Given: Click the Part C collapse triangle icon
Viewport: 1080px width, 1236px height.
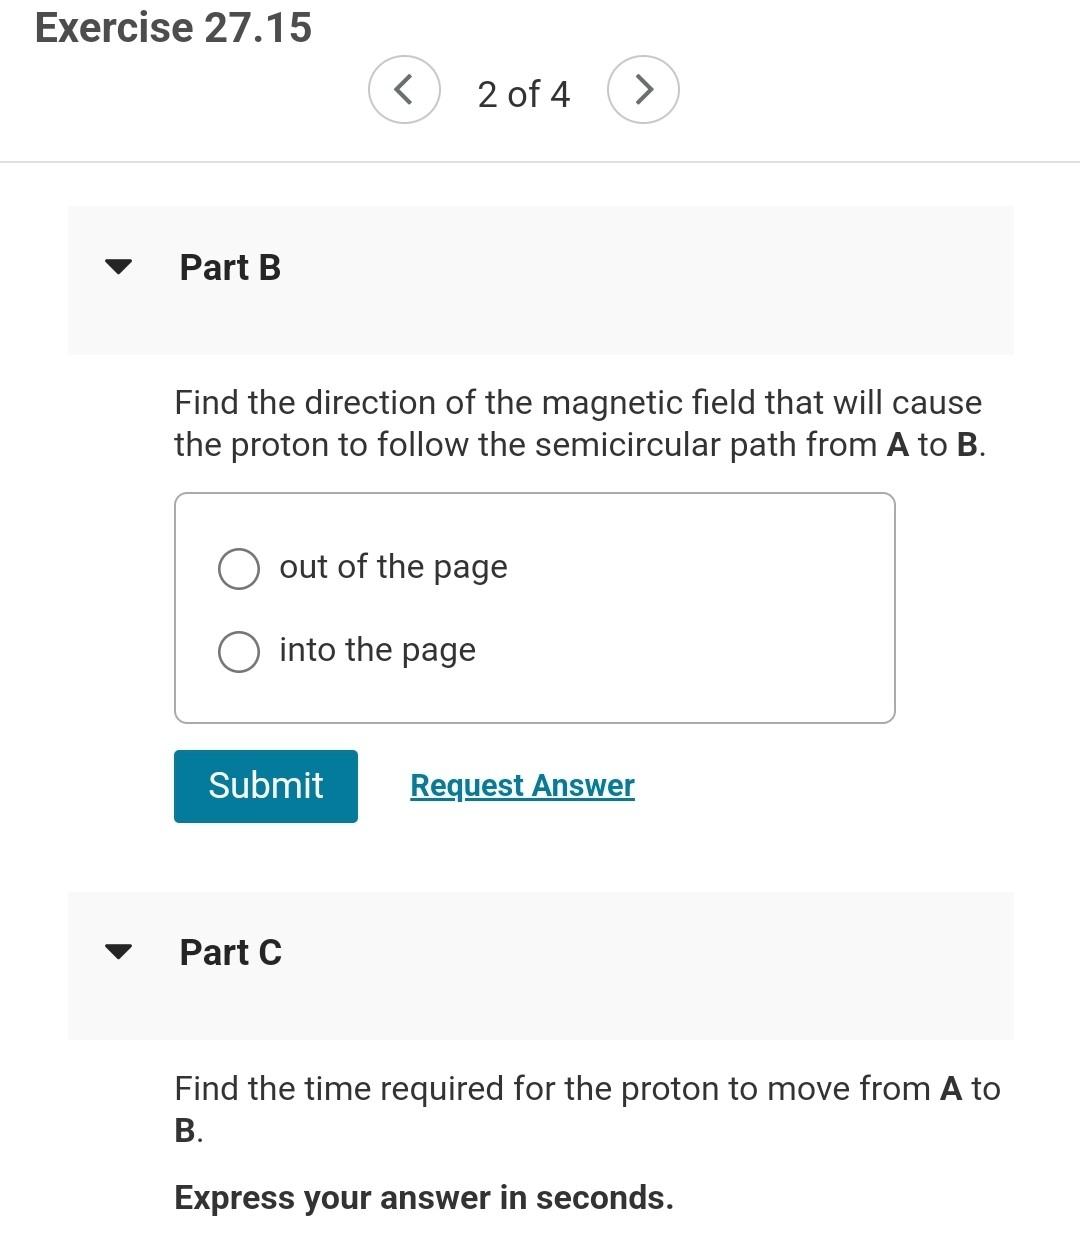Looking at the screenshot, I should (x=118, y=951).
